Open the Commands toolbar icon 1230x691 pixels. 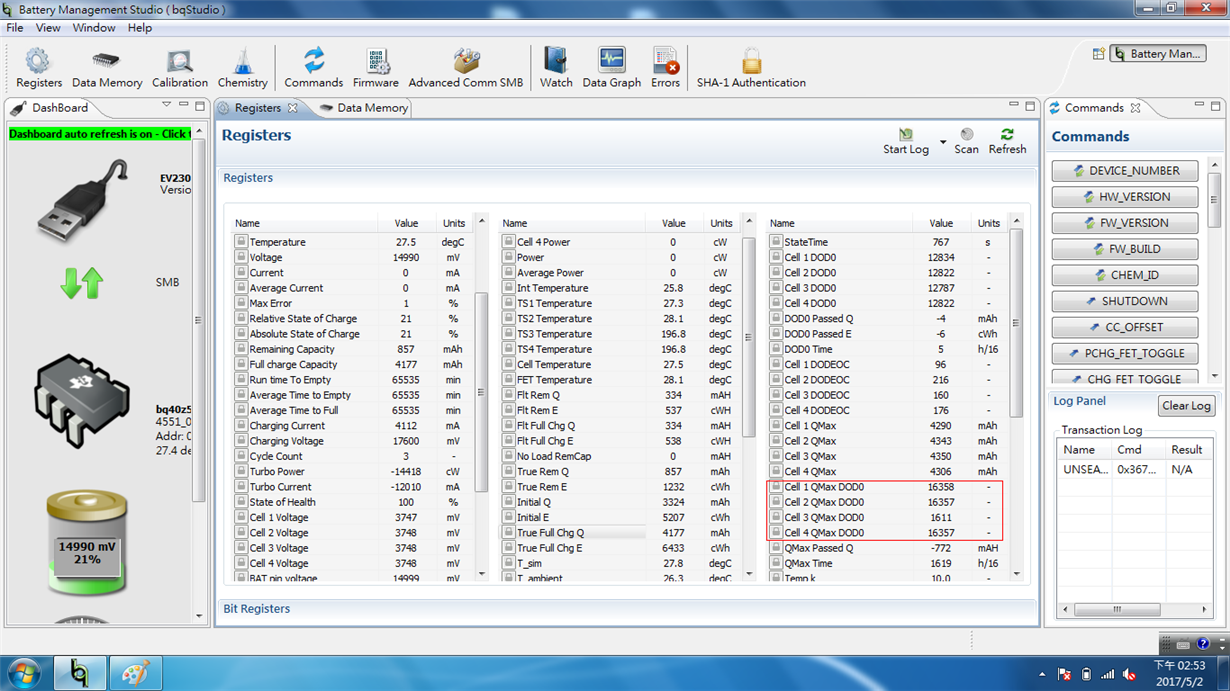(x=313, y=68)
